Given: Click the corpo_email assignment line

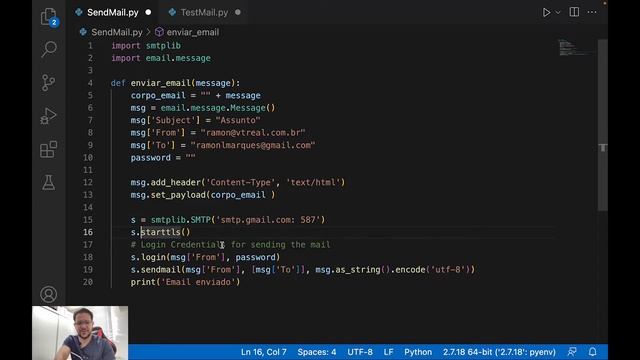Looking at the screenshot, I should coord(196,96).
